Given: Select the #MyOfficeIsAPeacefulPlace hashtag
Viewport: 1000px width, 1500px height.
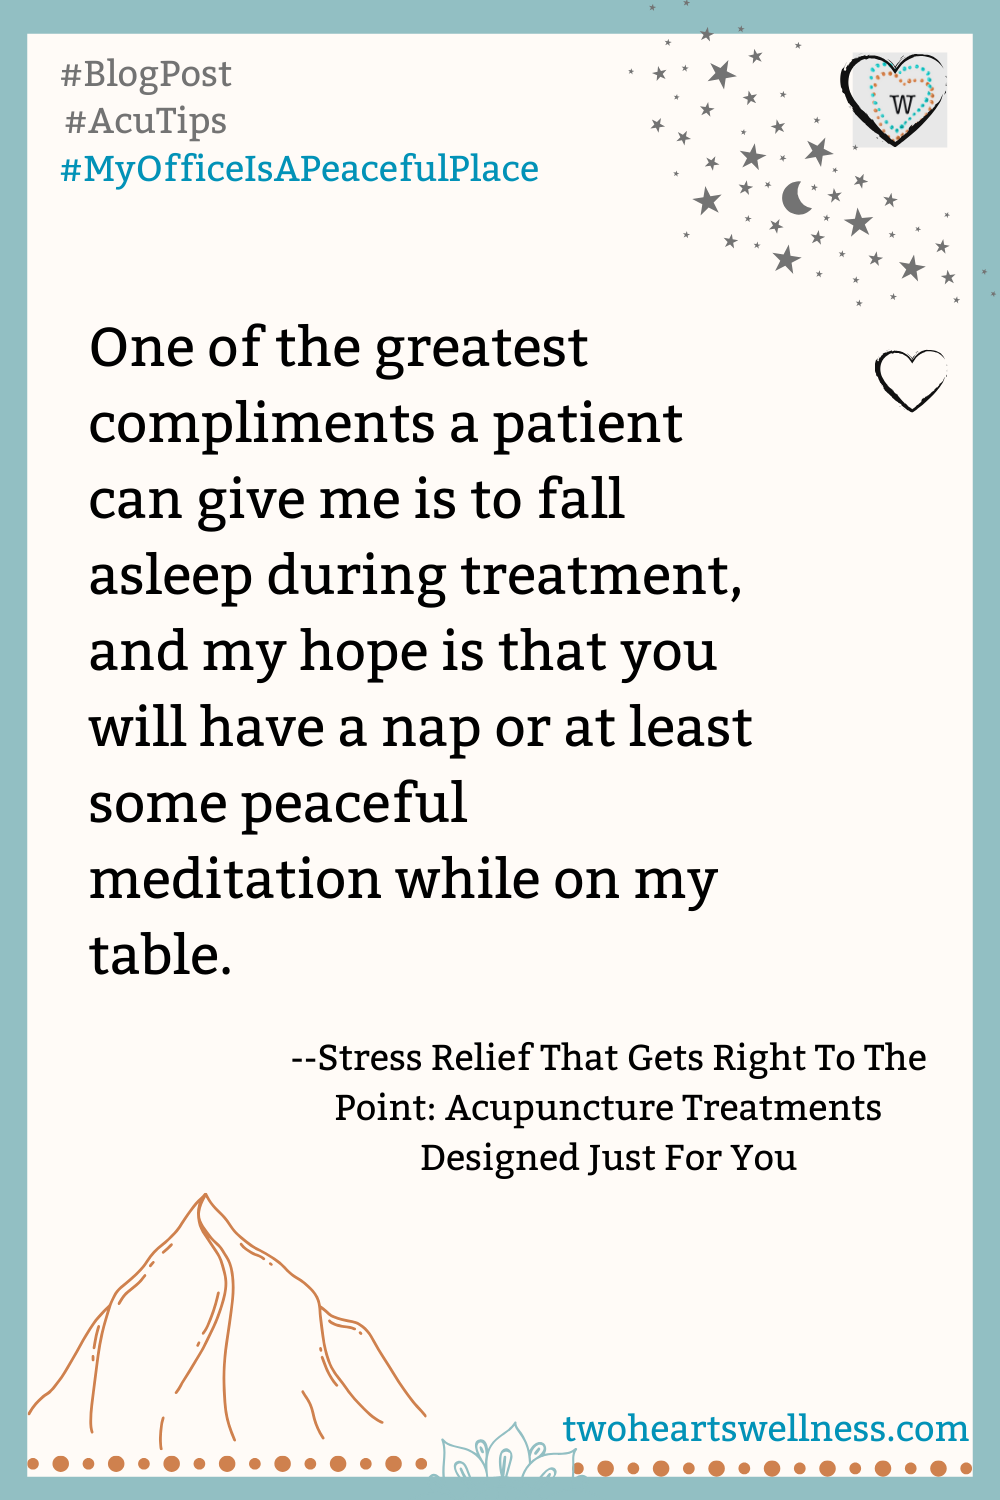Looking at the screenshot, I should 300,168.
